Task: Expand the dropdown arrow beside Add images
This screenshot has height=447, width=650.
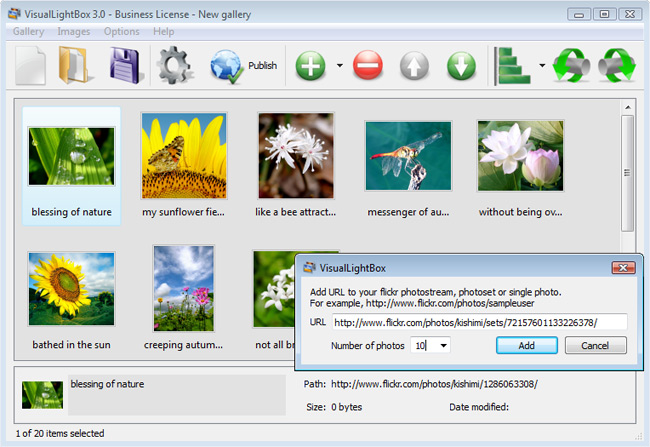Action: (x=340, y=67)
